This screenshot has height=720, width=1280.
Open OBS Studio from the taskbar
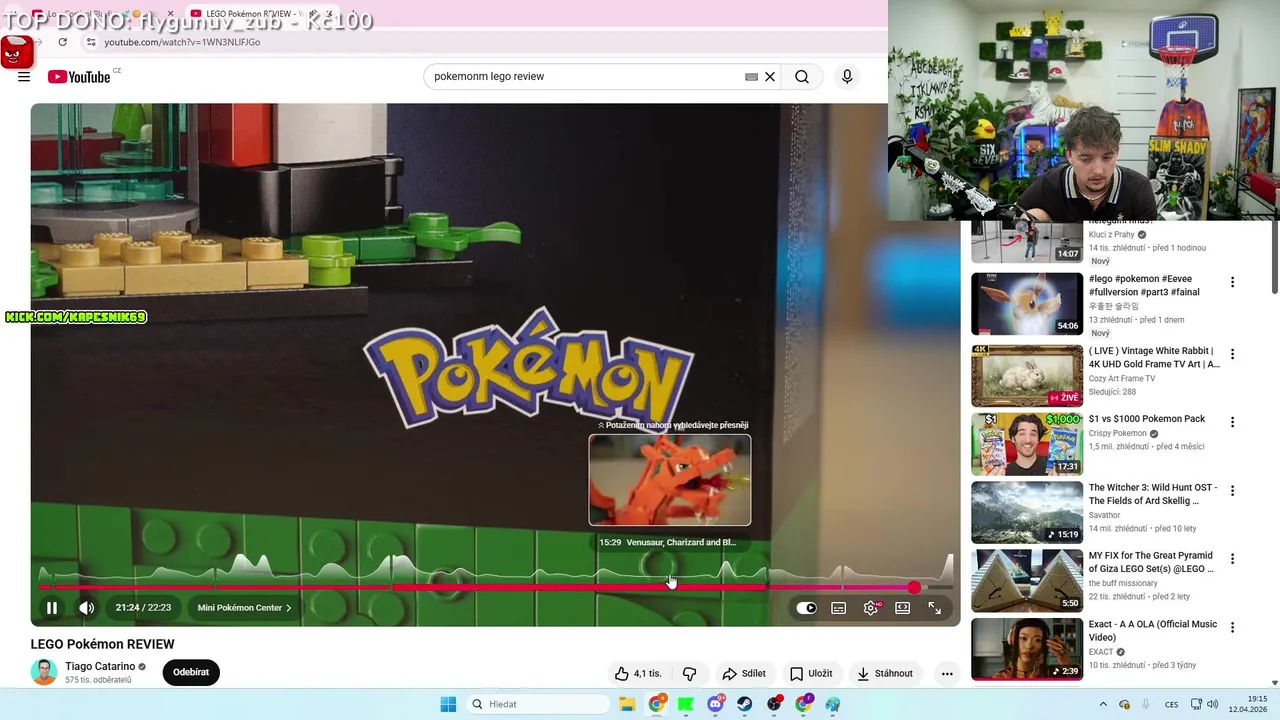[774, 704]
